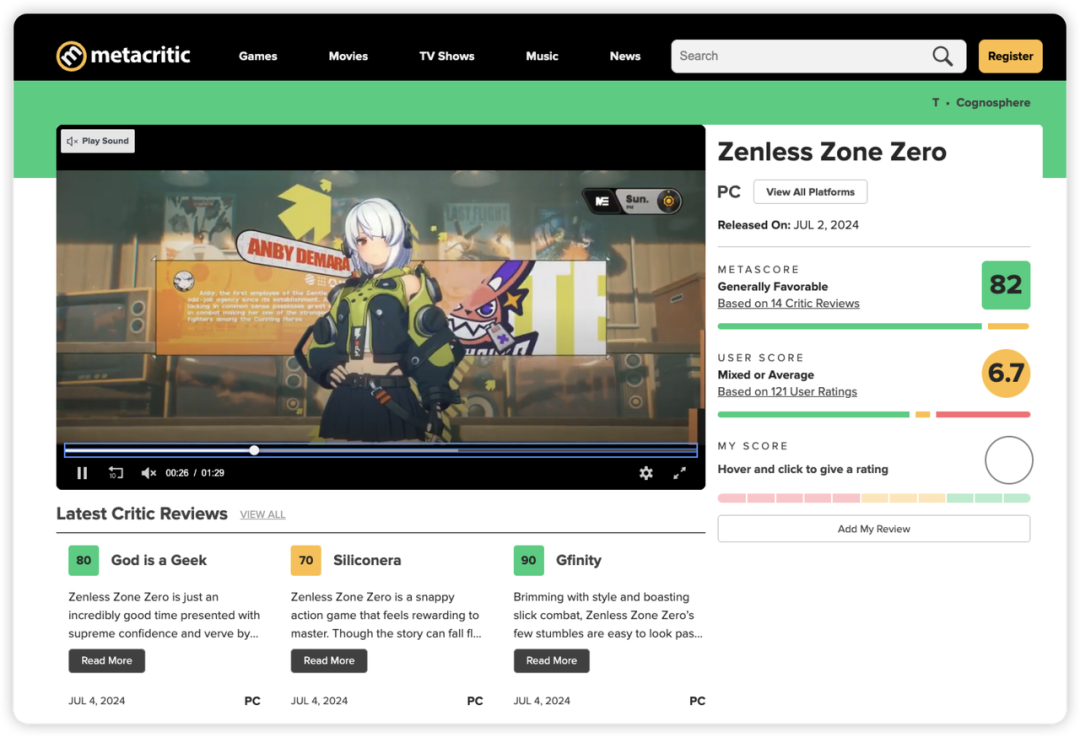Click the Siliconera review title

(x=367, y=561)
